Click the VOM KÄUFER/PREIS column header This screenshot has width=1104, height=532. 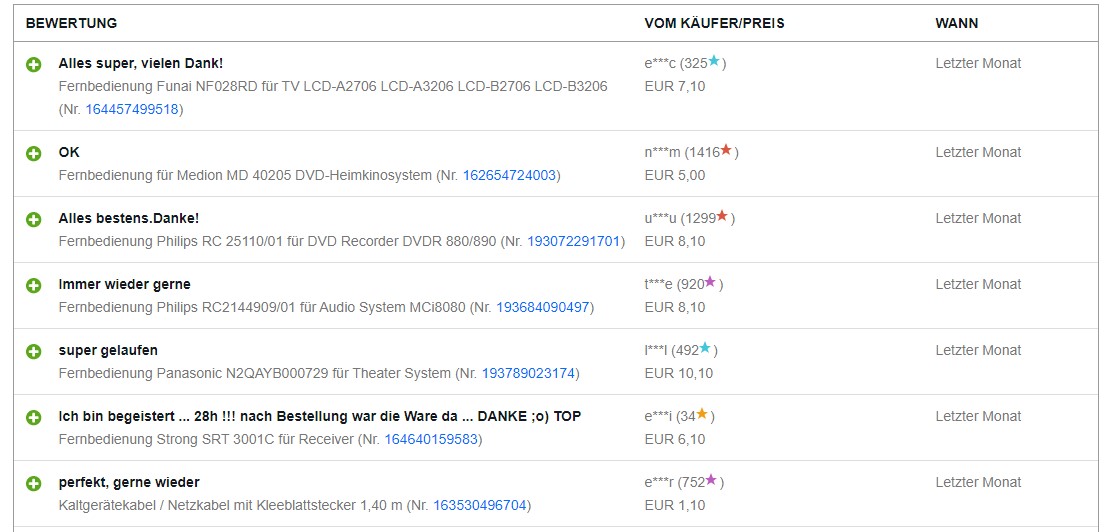[714, 23]
